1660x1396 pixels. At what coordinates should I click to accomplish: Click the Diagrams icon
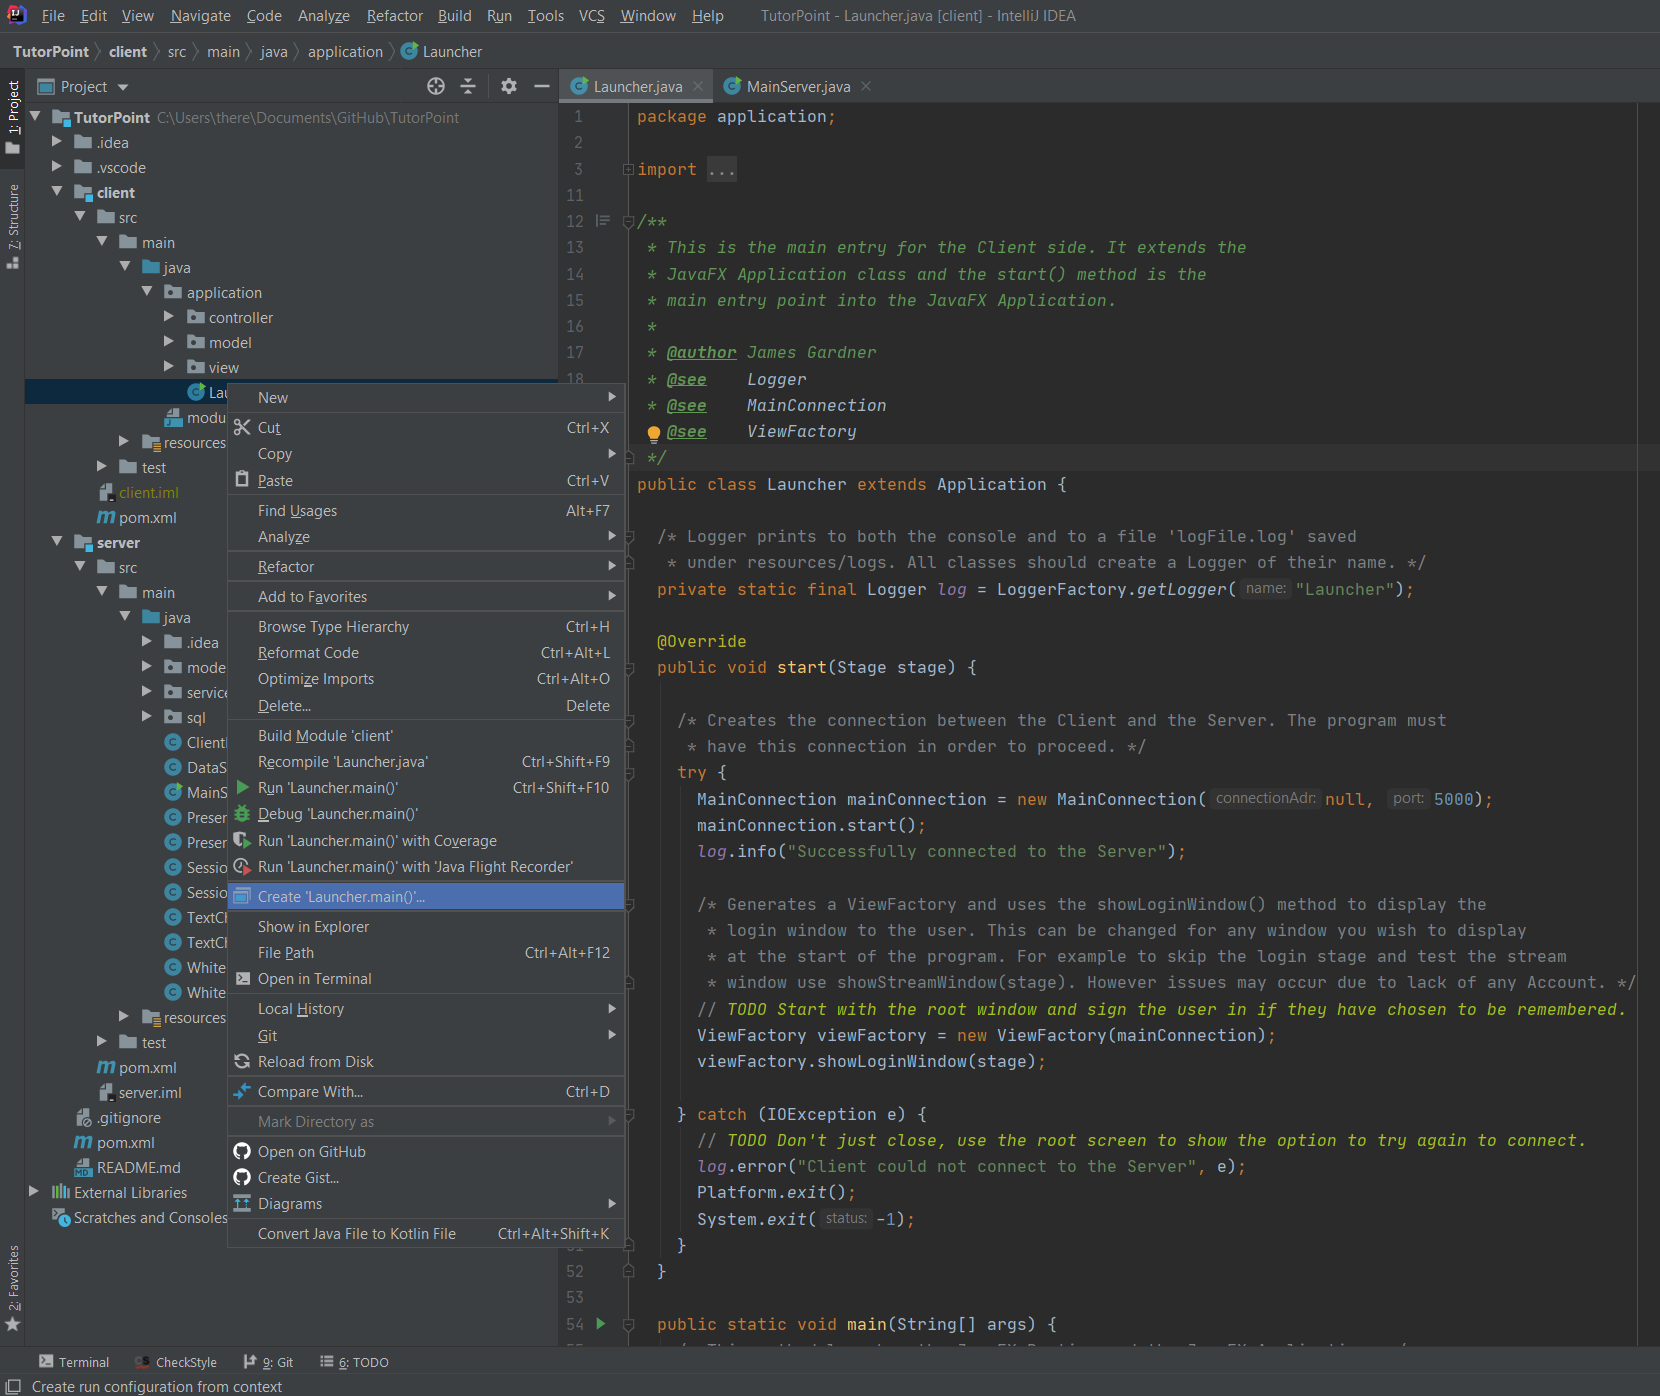click(242, 1203)
